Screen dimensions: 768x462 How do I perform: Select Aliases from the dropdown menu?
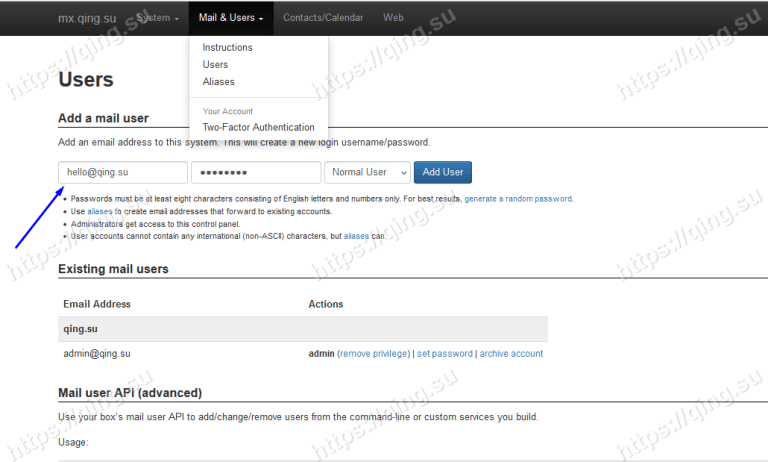pyautogui.click(x=218, y=82)
